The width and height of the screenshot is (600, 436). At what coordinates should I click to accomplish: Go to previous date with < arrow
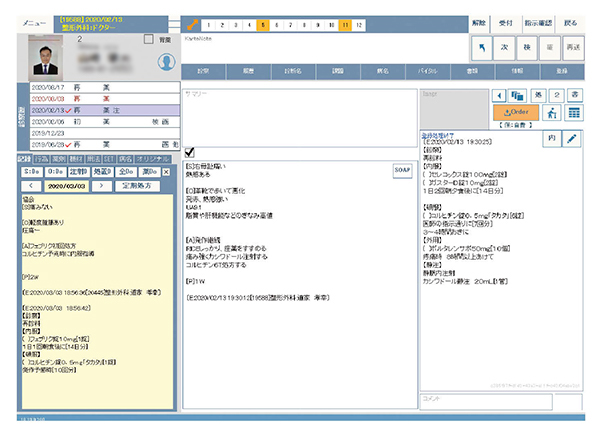31,185
